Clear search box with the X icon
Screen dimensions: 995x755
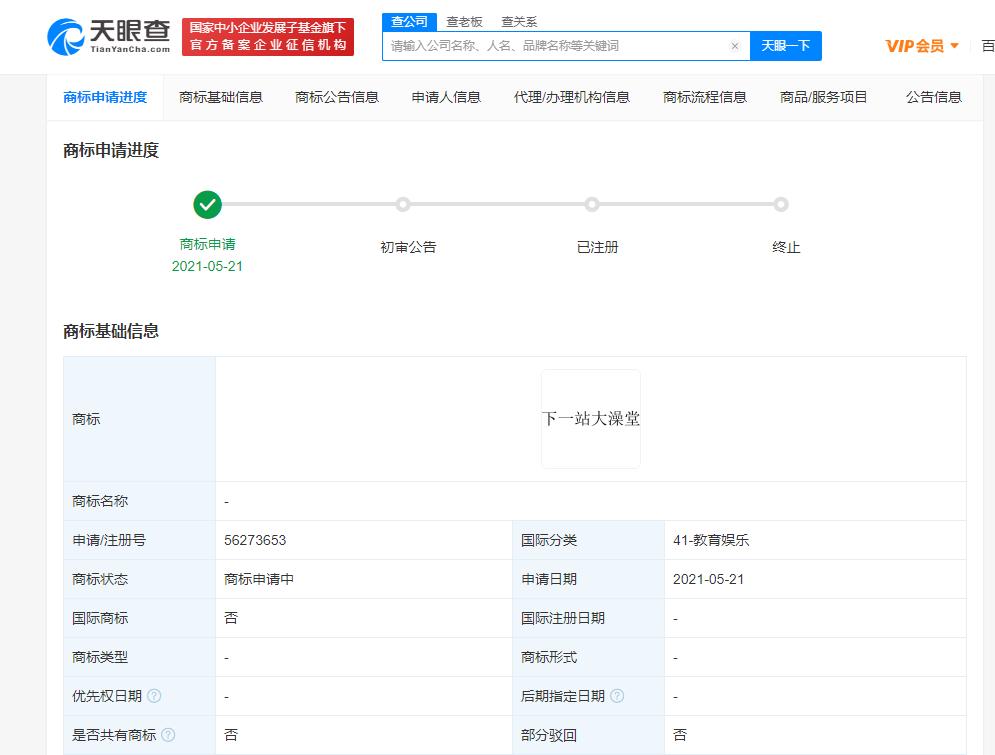tap(735, 46)
